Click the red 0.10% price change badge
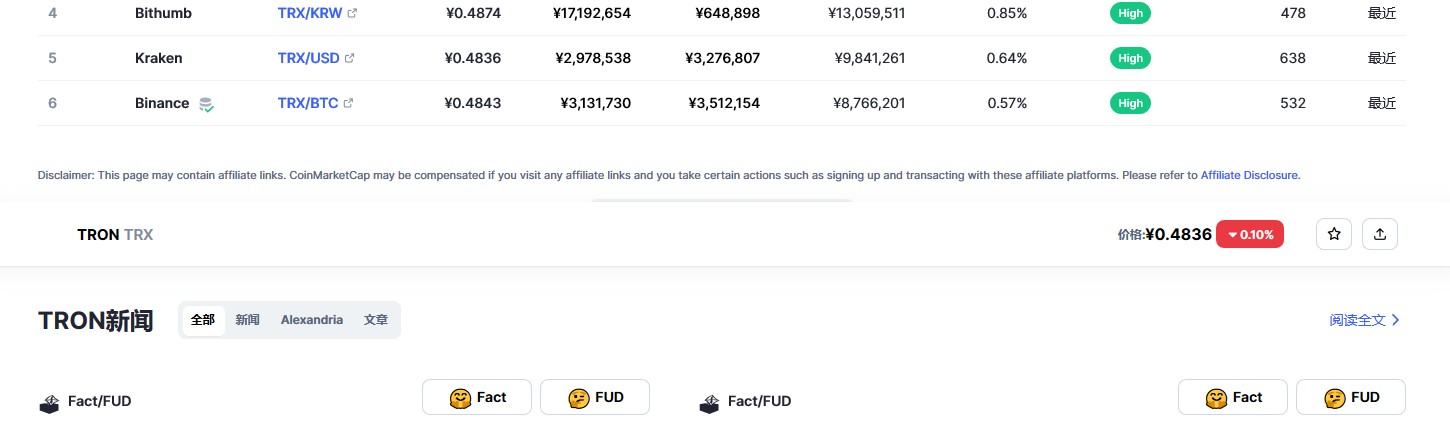The image size is (1450, 430). [1250, 234]
